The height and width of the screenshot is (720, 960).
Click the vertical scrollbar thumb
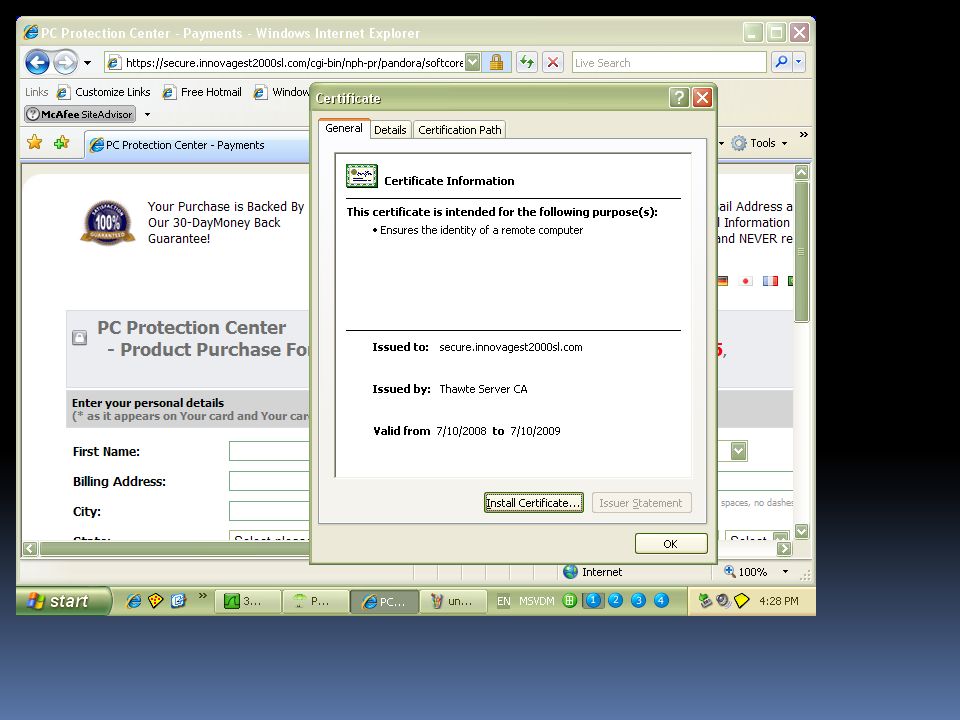click(x=801, y=251)
